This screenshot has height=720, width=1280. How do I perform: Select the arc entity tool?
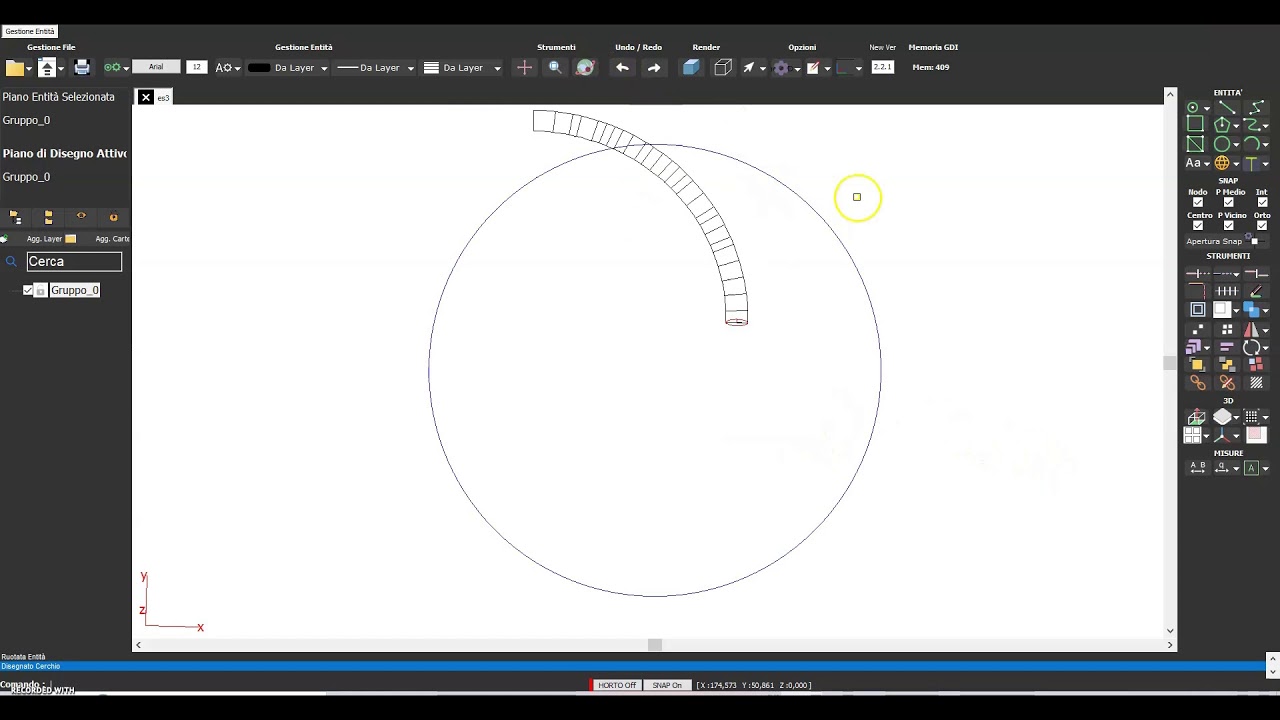pos(1251,144)
